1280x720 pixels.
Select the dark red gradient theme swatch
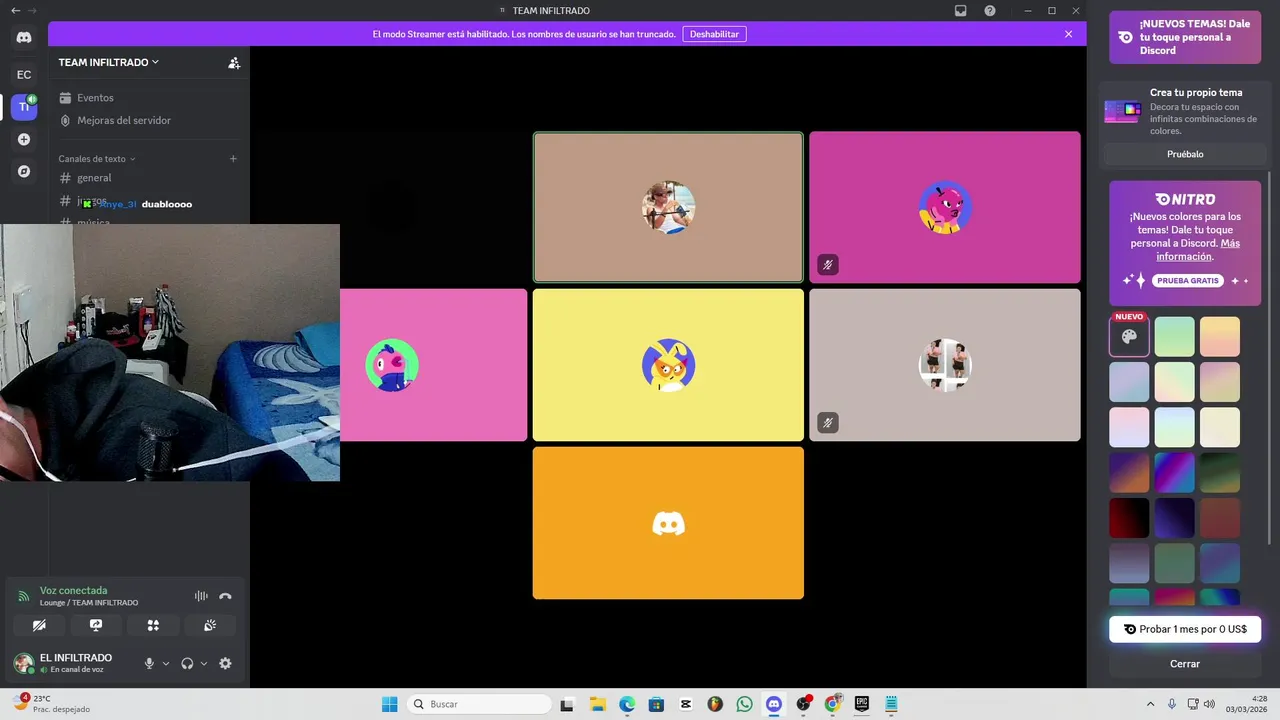click(x=1129, y=518)
